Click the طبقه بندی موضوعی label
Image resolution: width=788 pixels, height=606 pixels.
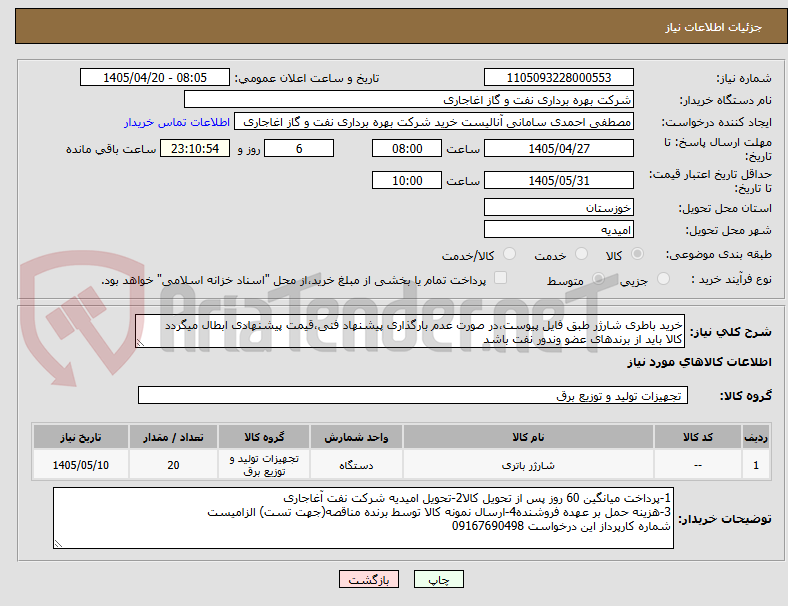tap(719, 255)
